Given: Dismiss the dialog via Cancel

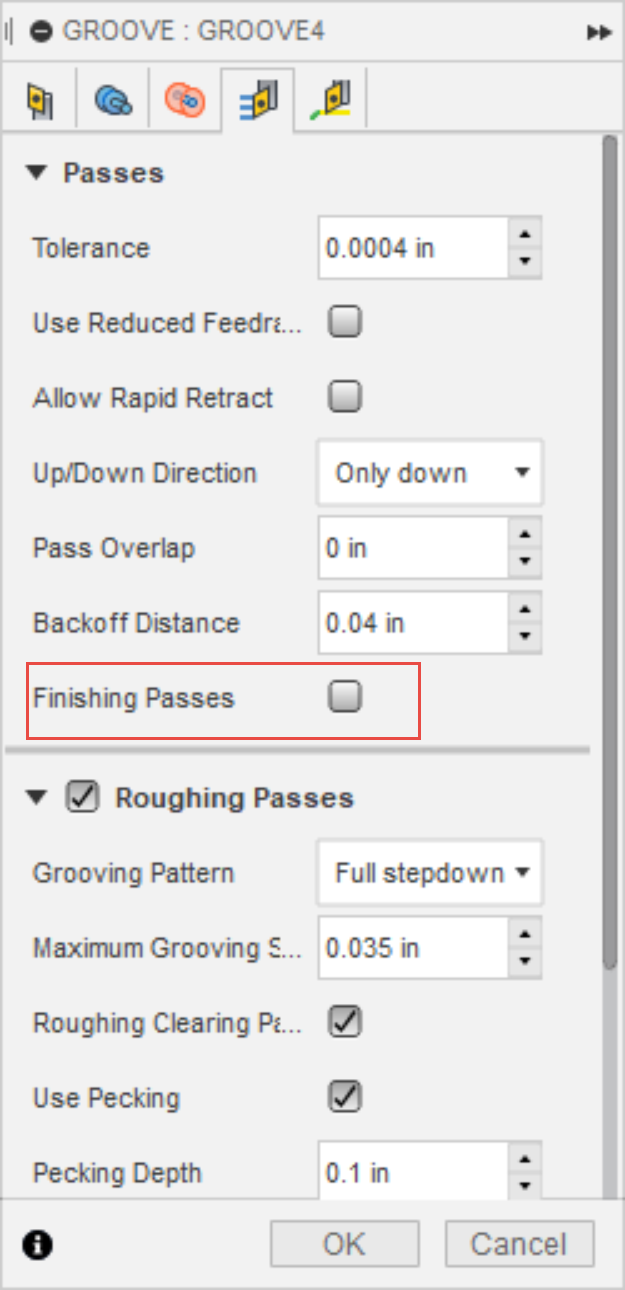Looking at the screenshot, I should coord(518,1243).
